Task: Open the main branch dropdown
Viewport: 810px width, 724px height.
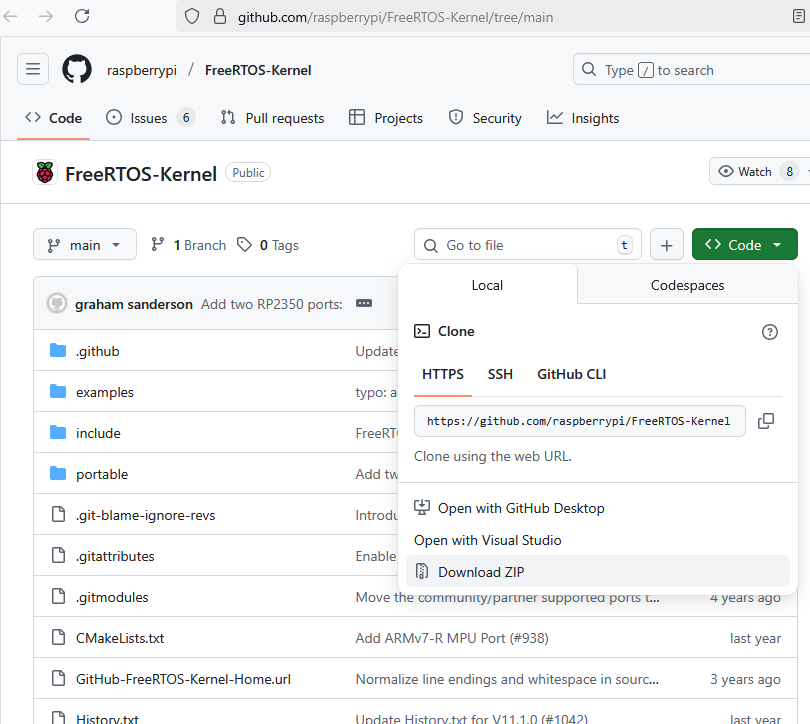Action: pyautogui.click(x=84, y=244)
